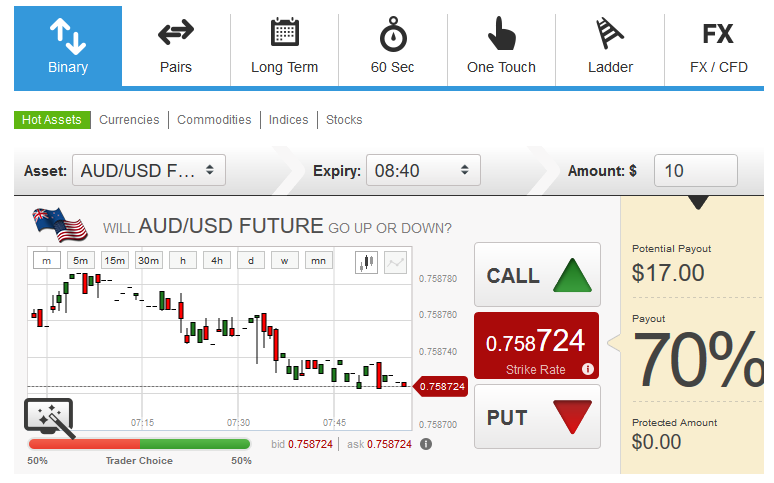Click bid/ask info icon
The image size is (774, 483).
pyautogui.click(x=426, y=444)
